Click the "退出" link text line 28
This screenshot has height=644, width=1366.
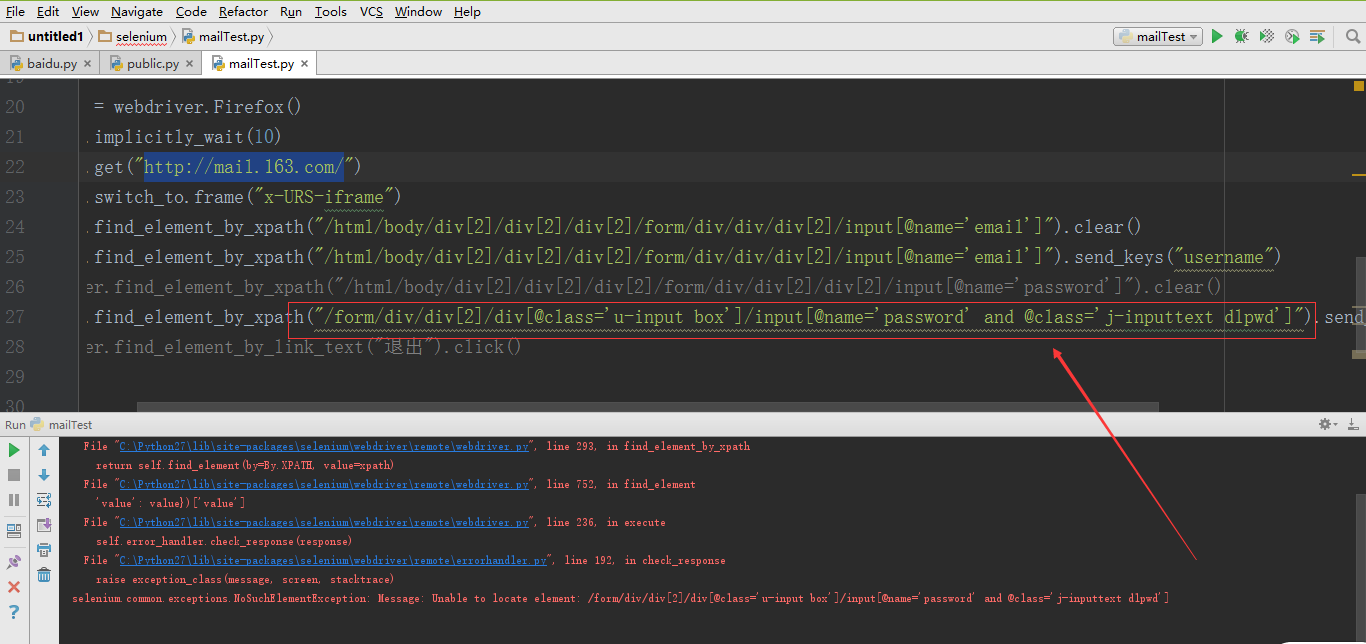(405, 347)
